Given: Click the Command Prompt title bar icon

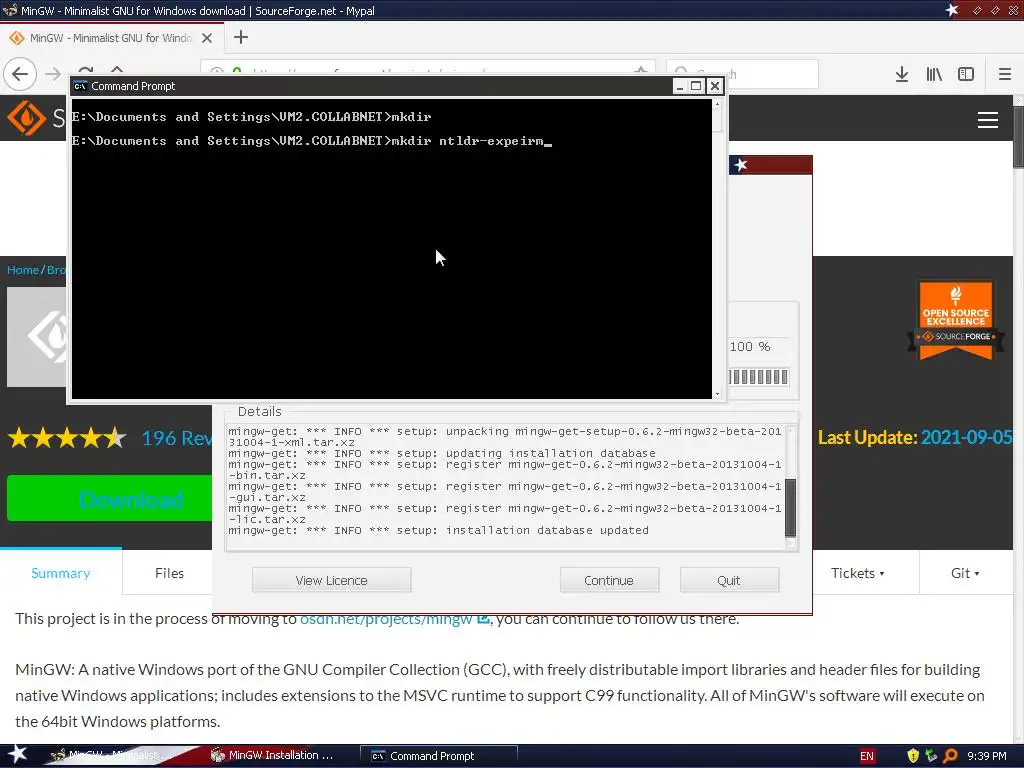Looking at the screenshot, I should pos(80,86).
